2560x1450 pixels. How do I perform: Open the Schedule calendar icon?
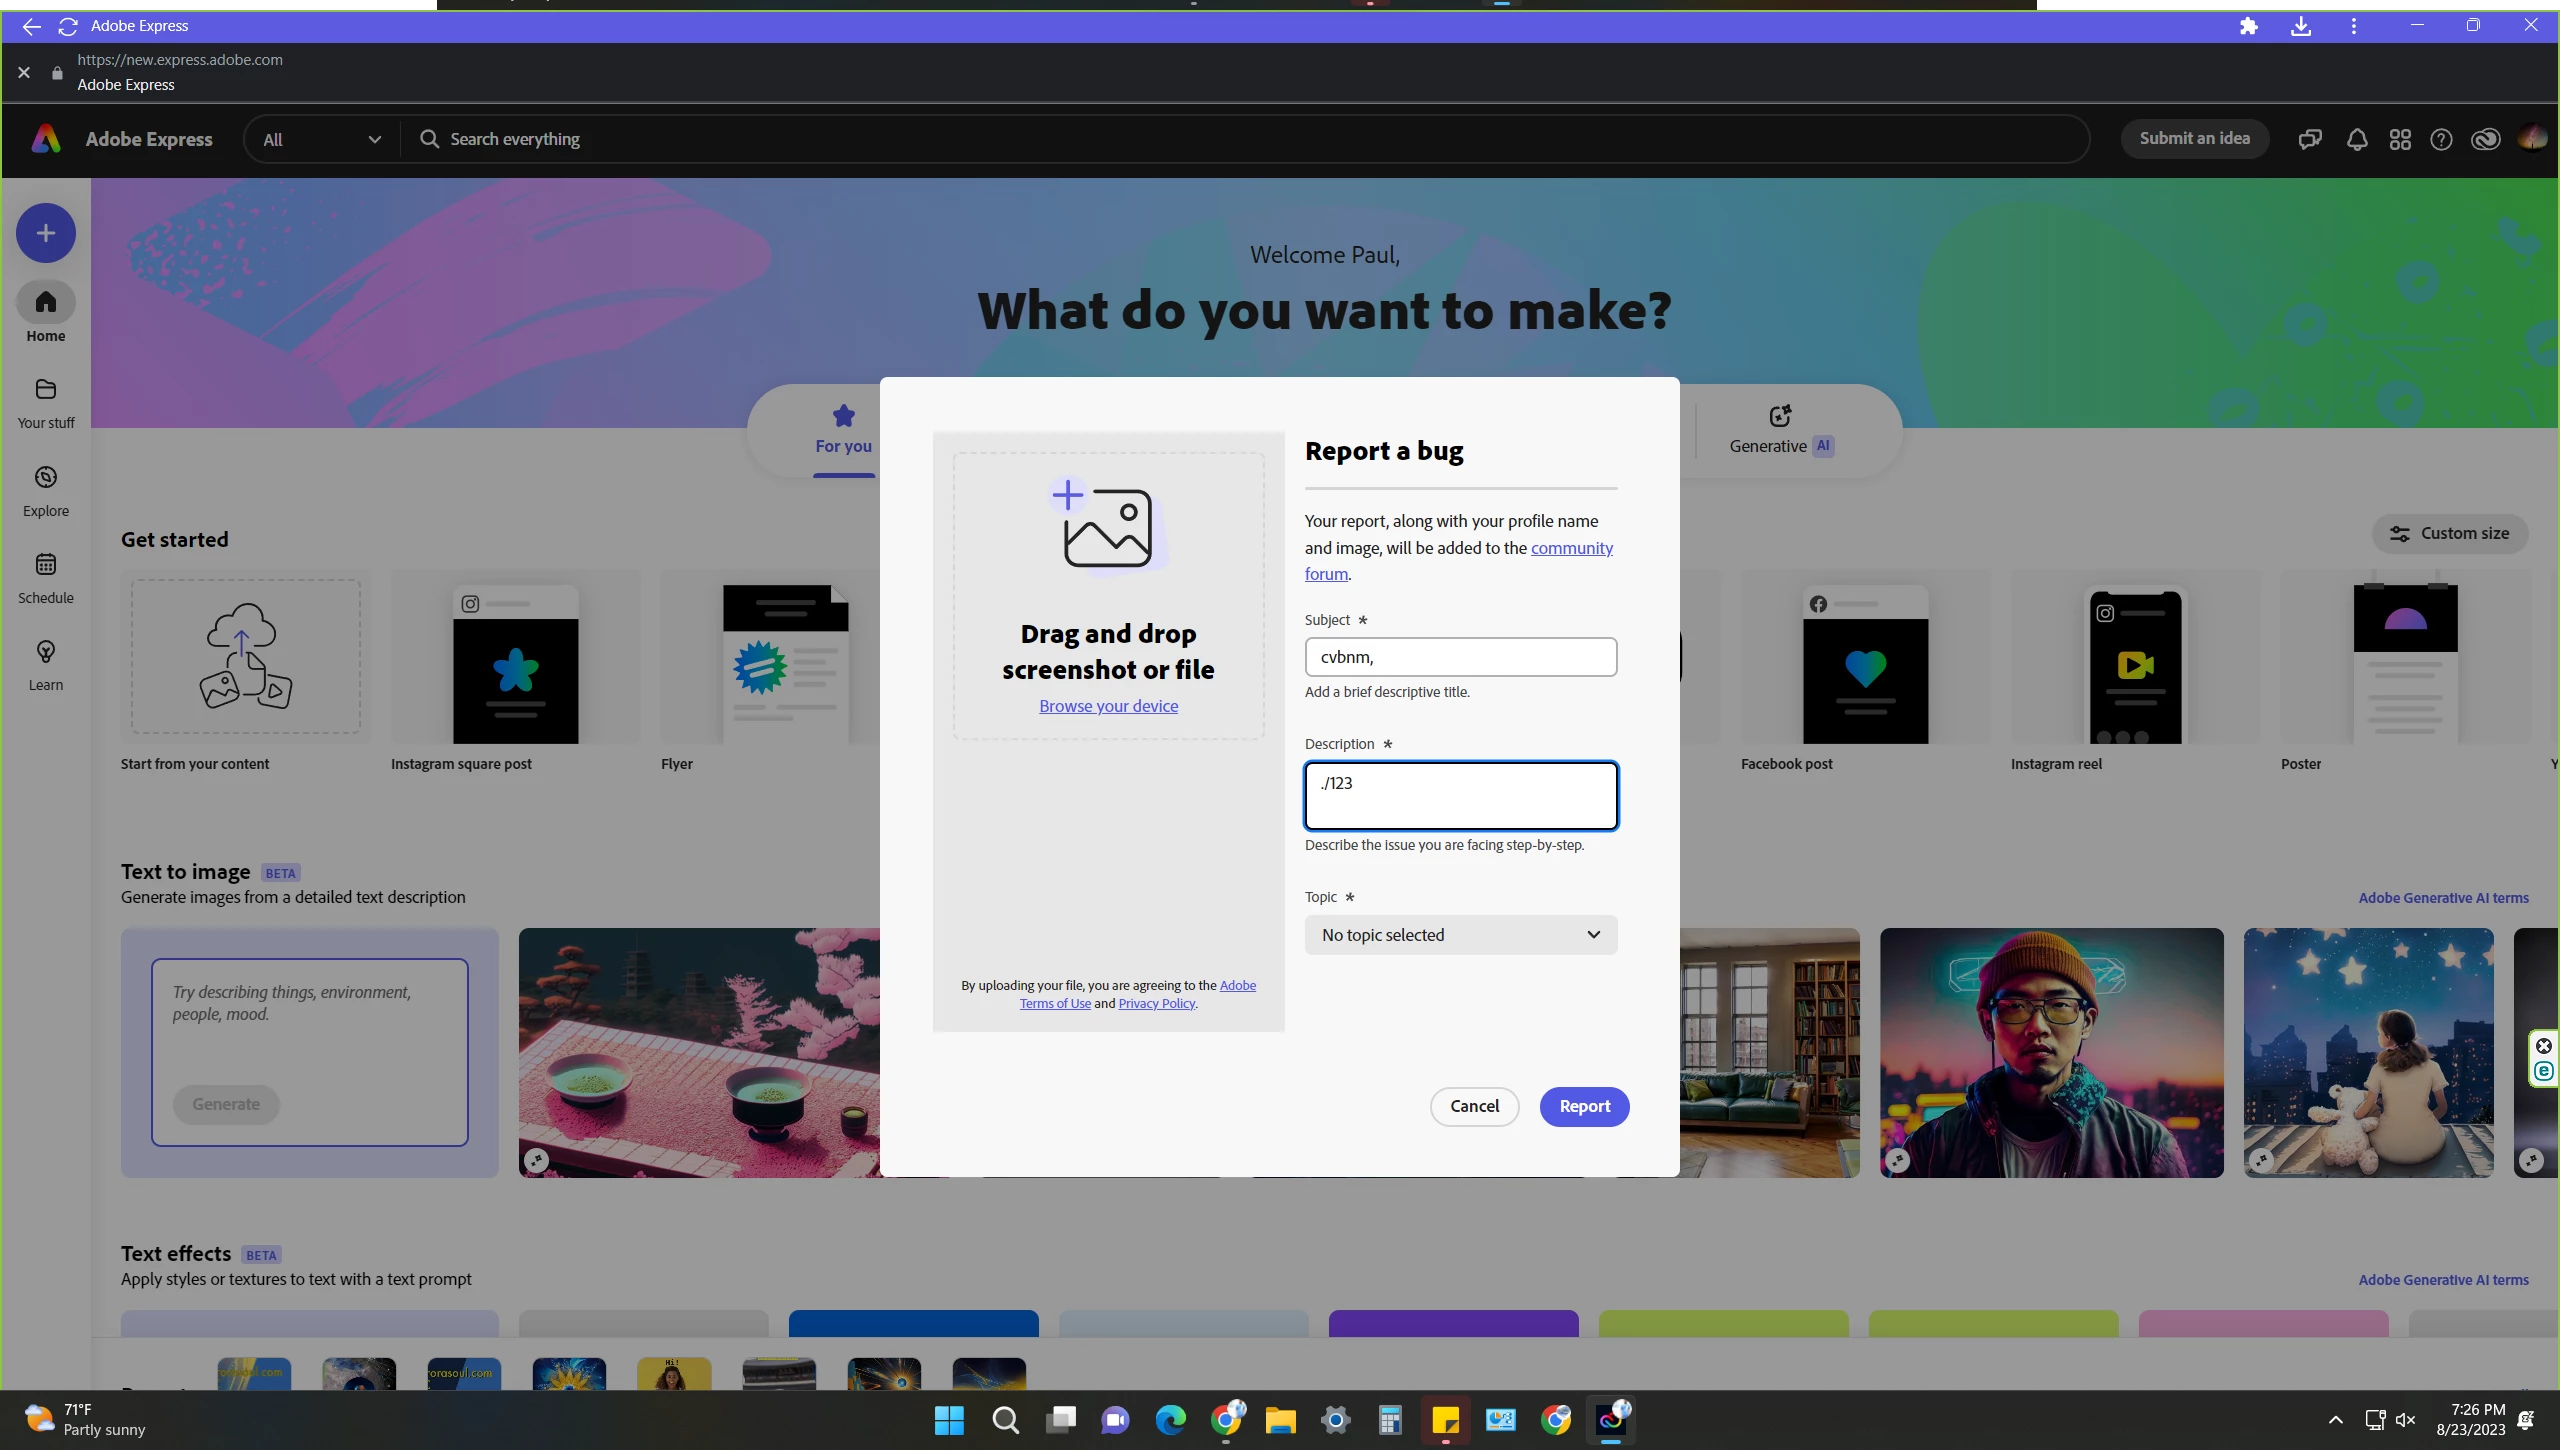pyautogui.click(x=45, y=565)
